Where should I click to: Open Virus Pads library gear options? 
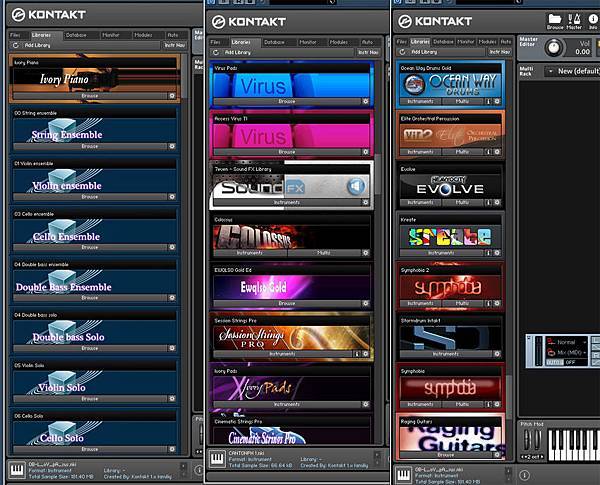[366, 101]
